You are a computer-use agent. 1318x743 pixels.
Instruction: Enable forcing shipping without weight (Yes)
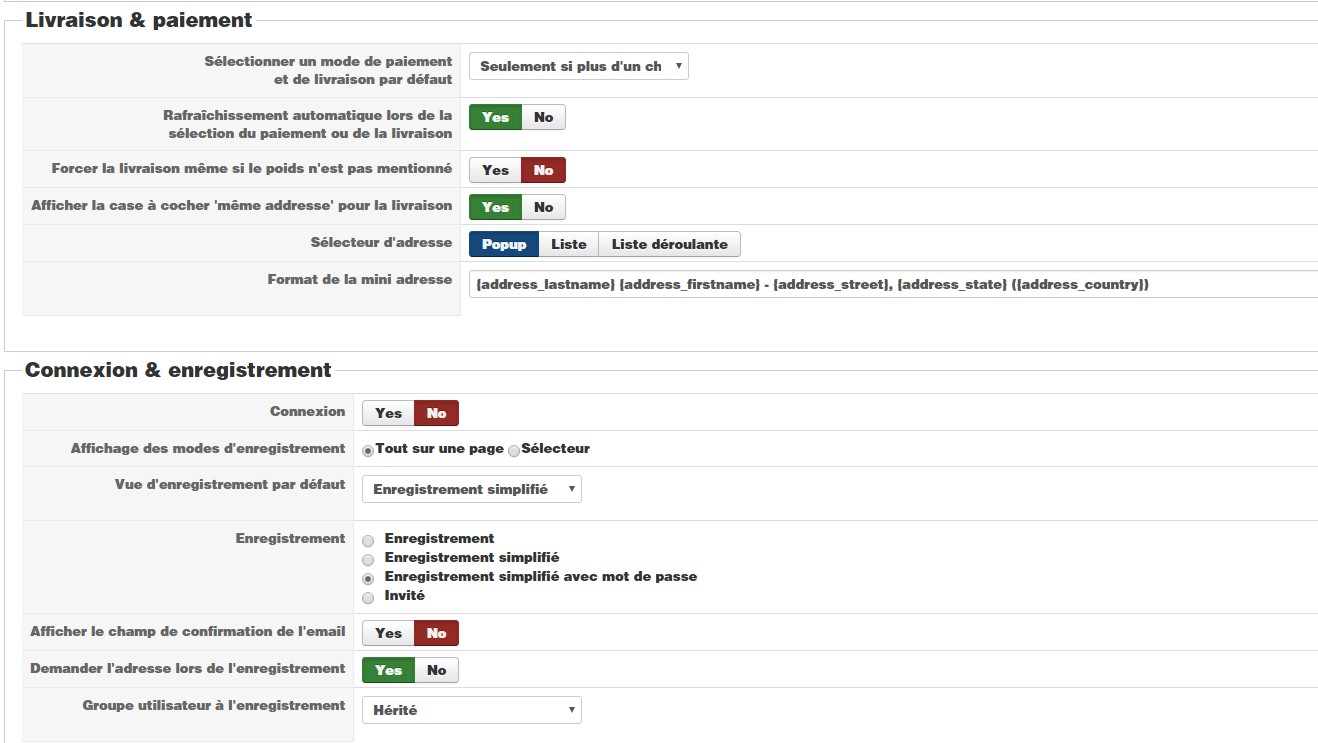(495, 170)
